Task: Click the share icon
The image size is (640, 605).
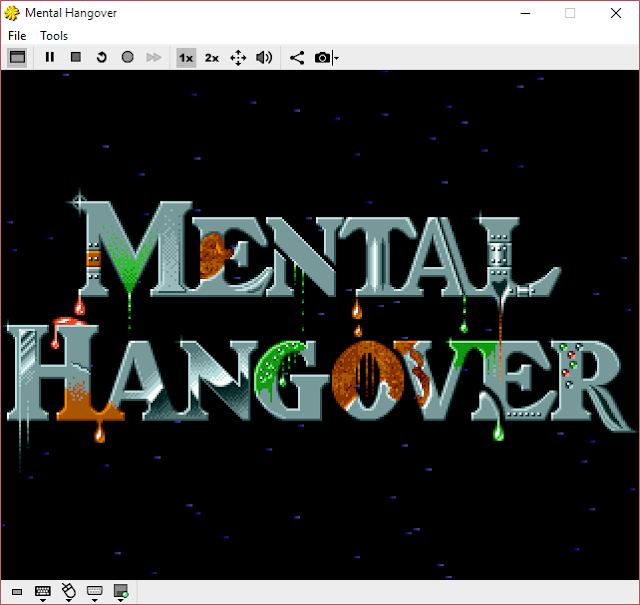Action: pyautogui.click(x=297, y=58)
